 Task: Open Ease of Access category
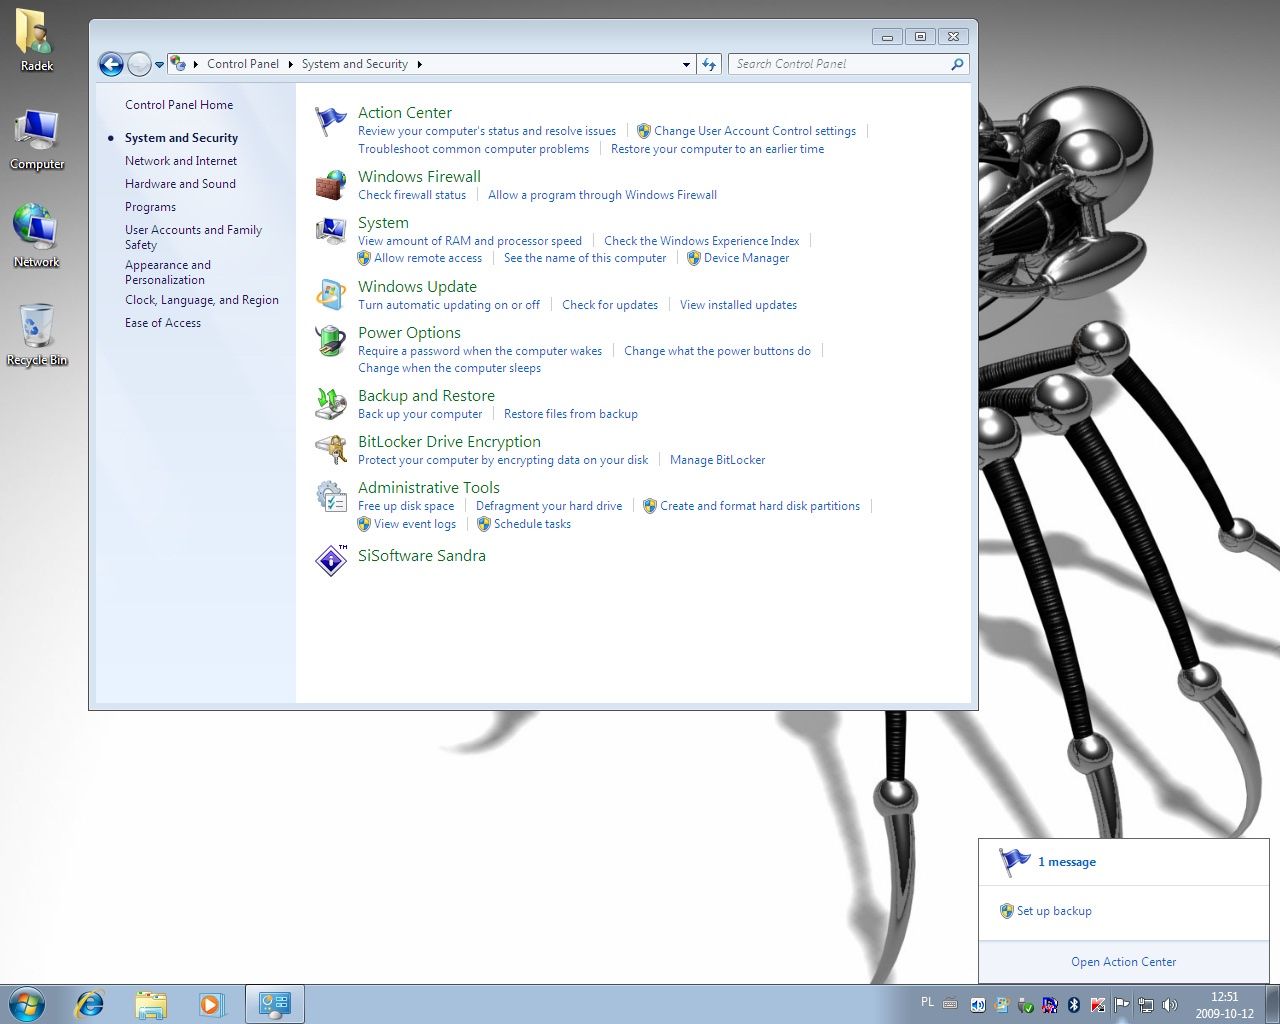pos(163,323)
